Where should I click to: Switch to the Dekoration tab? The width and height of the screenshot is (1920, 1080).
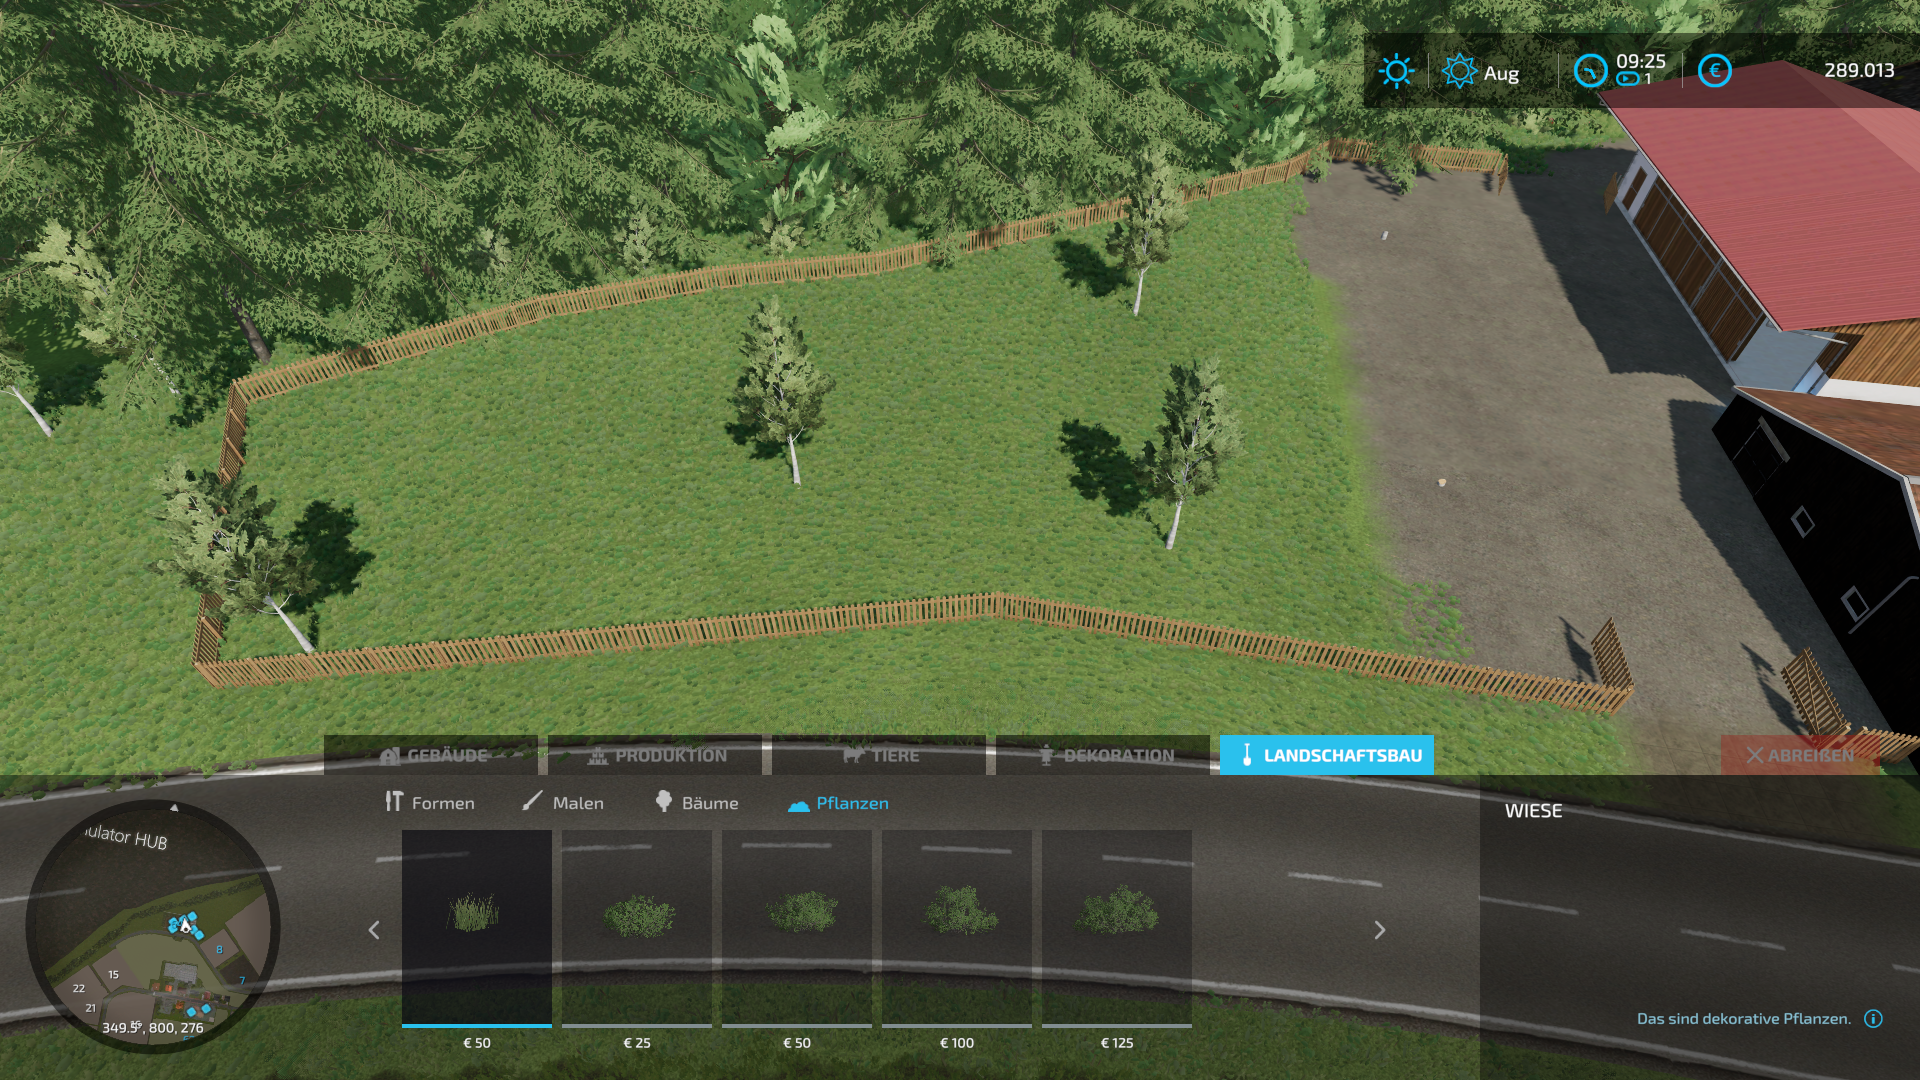[1103, 755]
